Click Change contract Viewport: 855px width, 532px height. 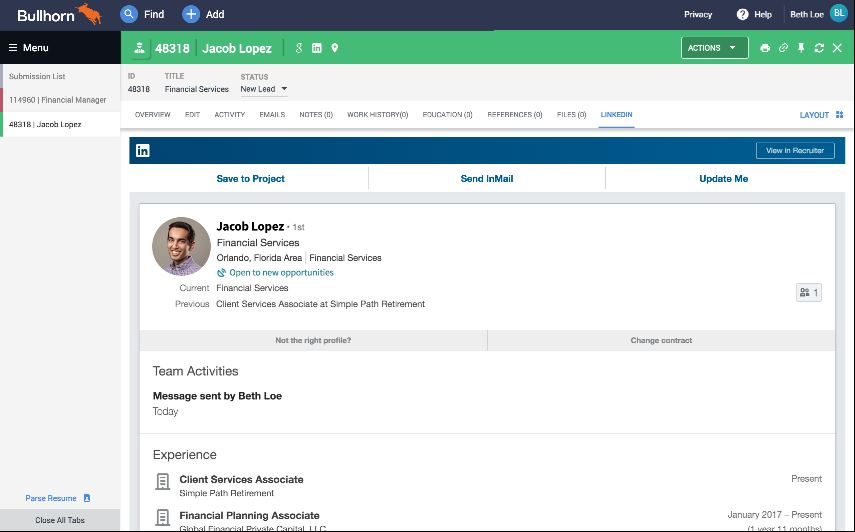[661, 340]
